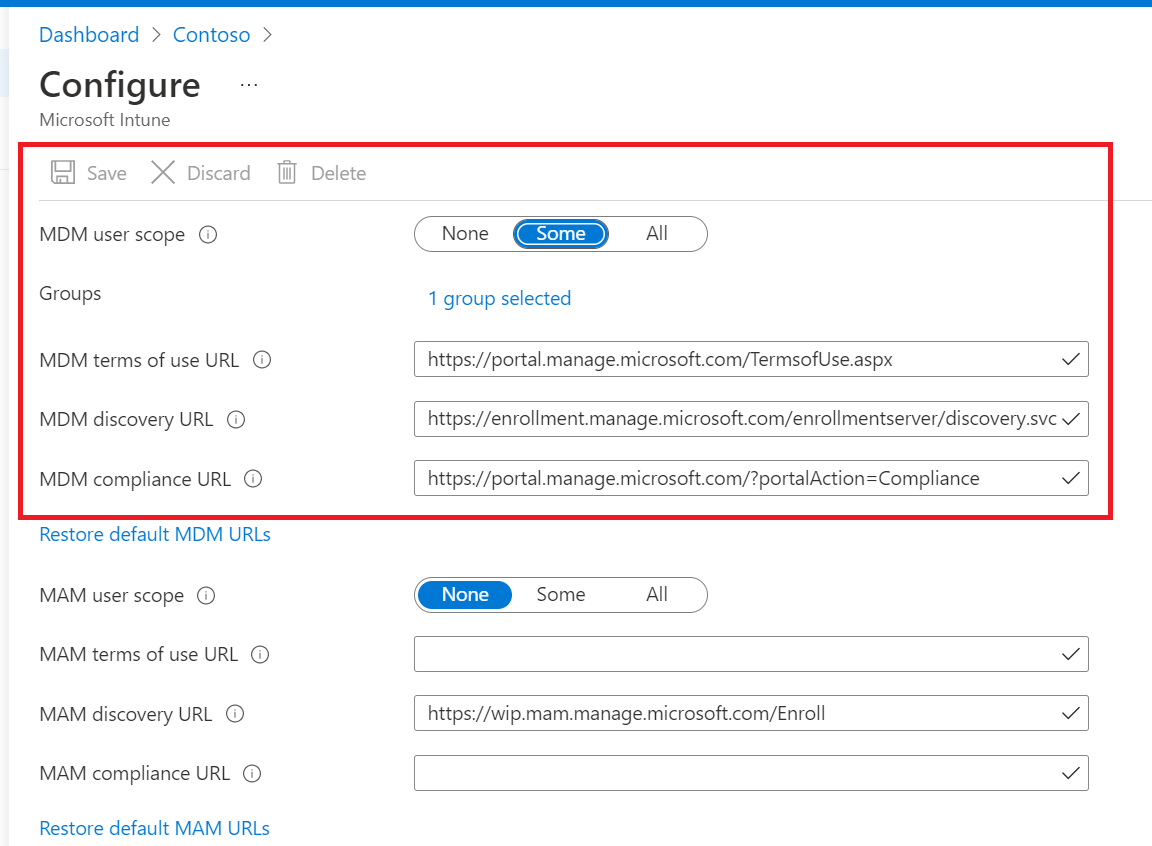Set MDM user scope to All
1152x846 pixels.
656,233
